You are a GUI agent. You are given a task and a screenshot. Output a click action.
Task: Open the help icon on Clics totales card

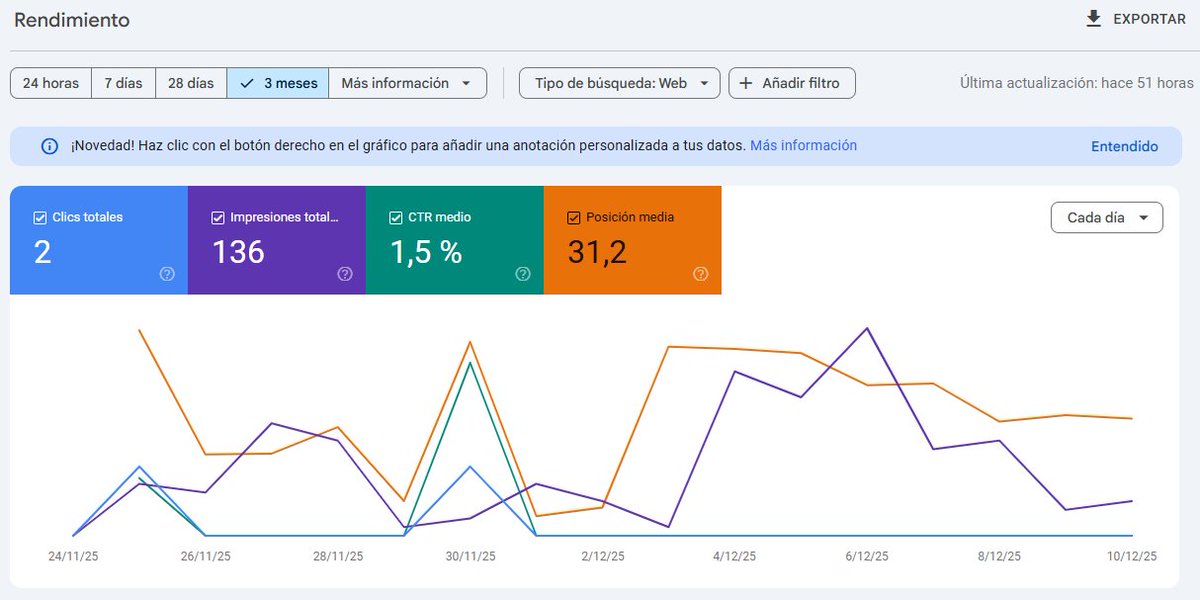(168, 272)
